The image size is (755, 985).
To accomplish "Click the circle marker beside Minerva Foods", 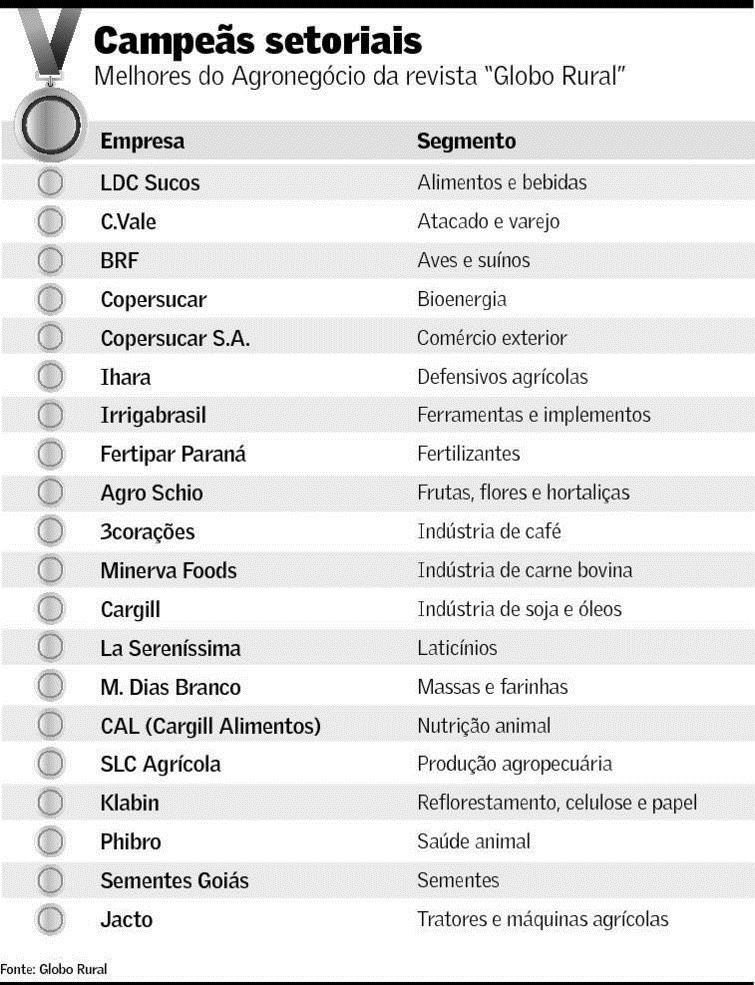I will tap(50, 571).
